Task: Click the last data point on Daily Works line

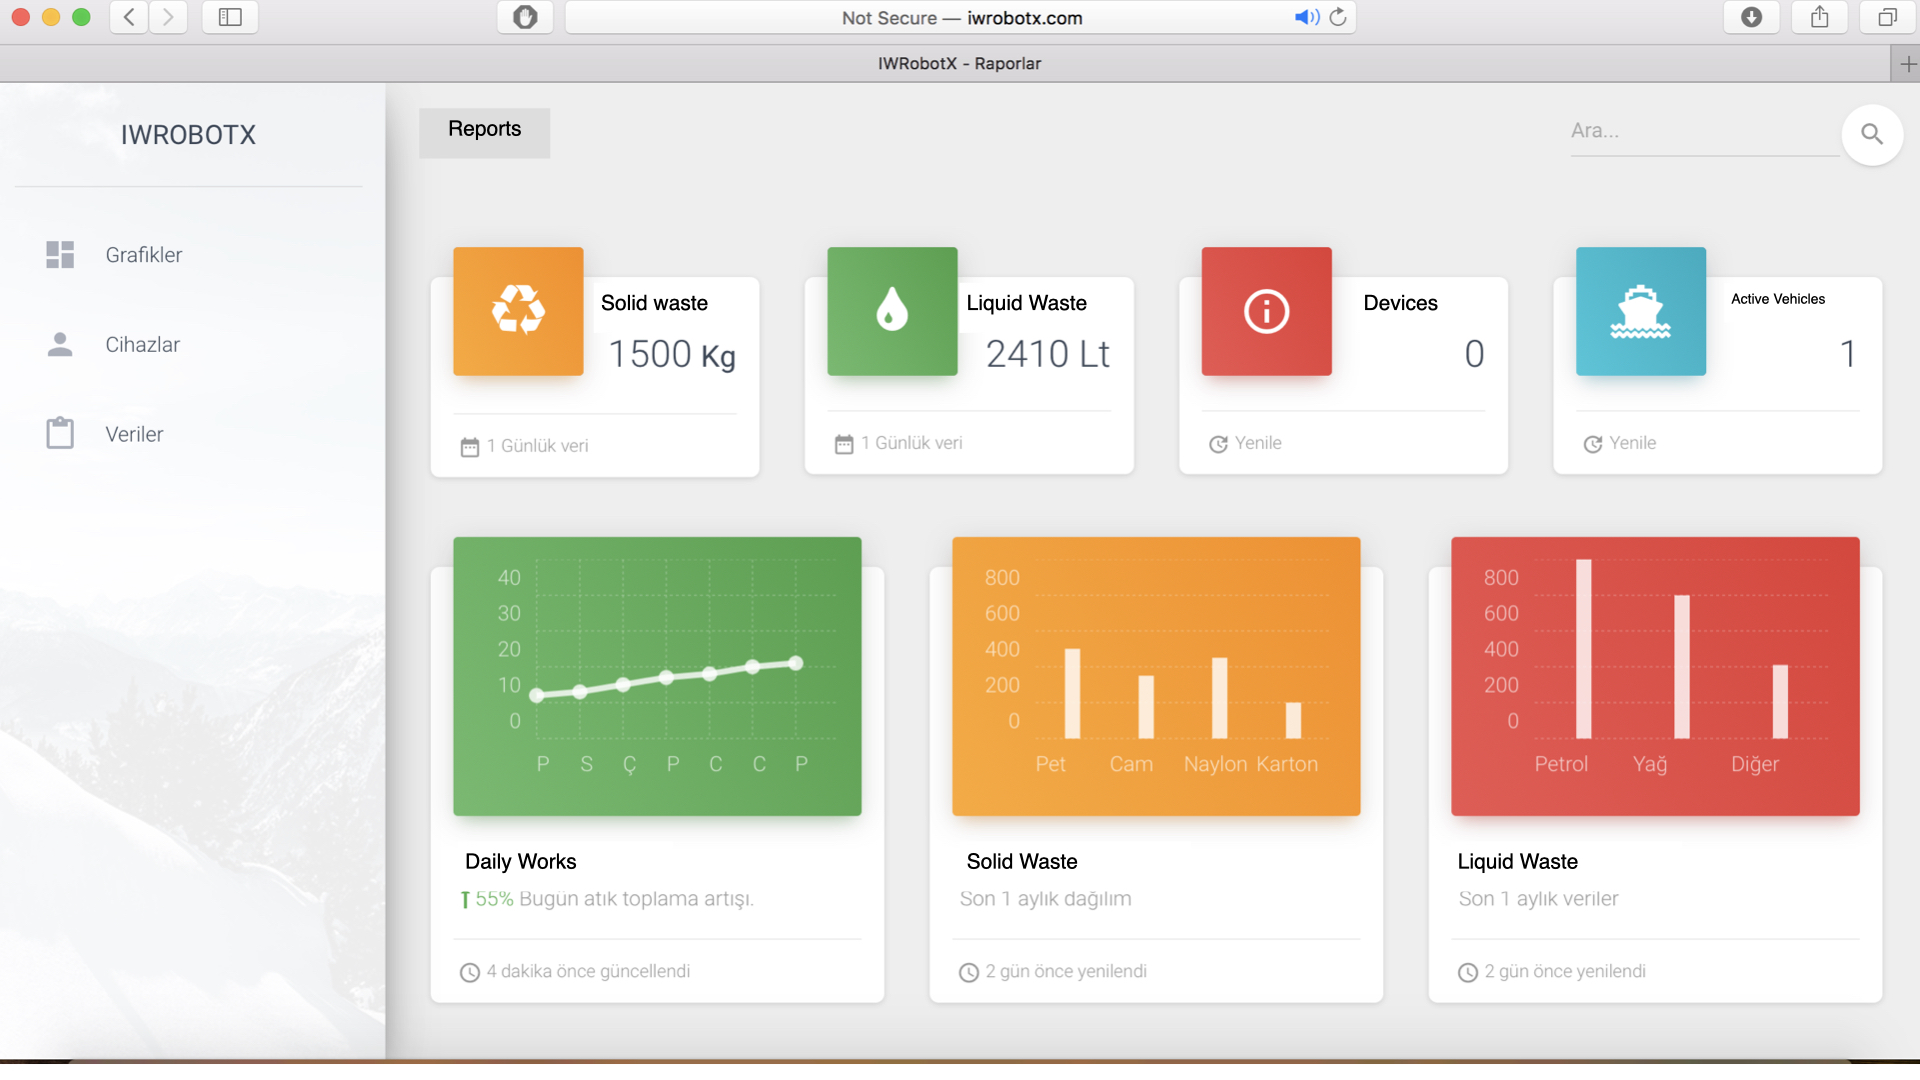Action: tap(796, 663)
